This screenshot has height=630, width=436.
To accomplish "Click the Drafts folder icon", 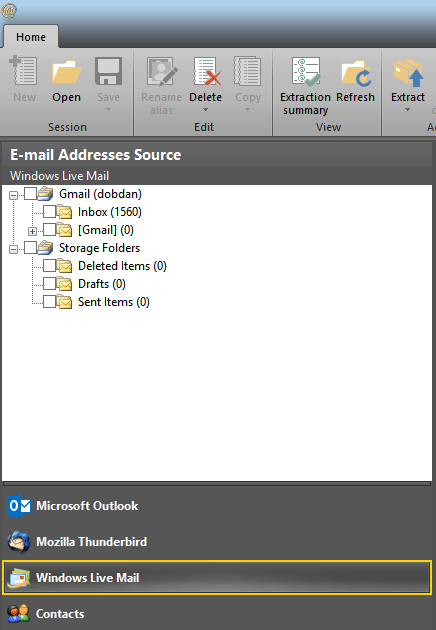I will 64,284.
